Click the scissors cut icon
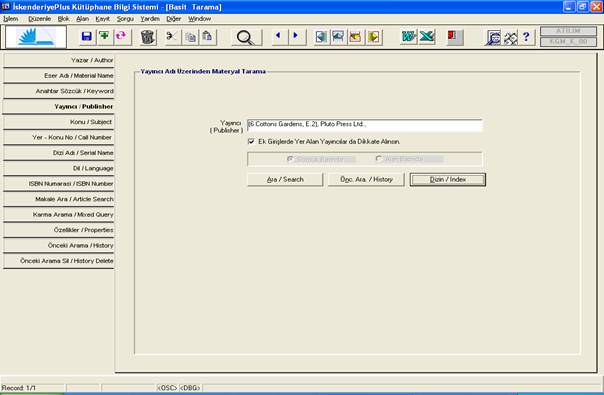The image size is (604, 395). 172,37
